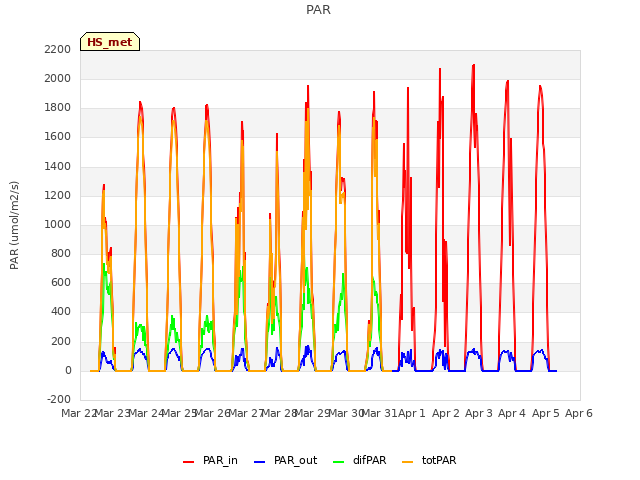Click the red PAR_in peak on Apr 5

point(540,86)
